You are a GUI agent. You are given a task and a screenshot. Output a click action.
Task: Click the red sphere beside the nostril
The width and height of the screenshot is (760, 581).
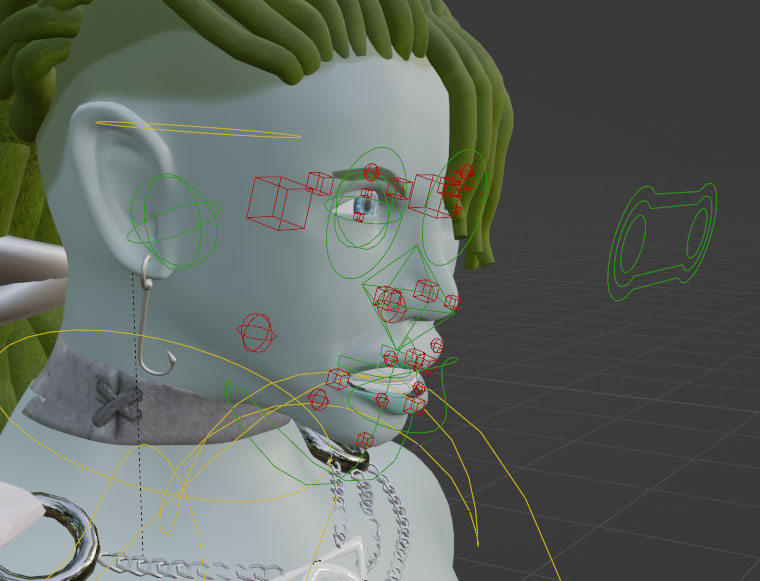388,298
